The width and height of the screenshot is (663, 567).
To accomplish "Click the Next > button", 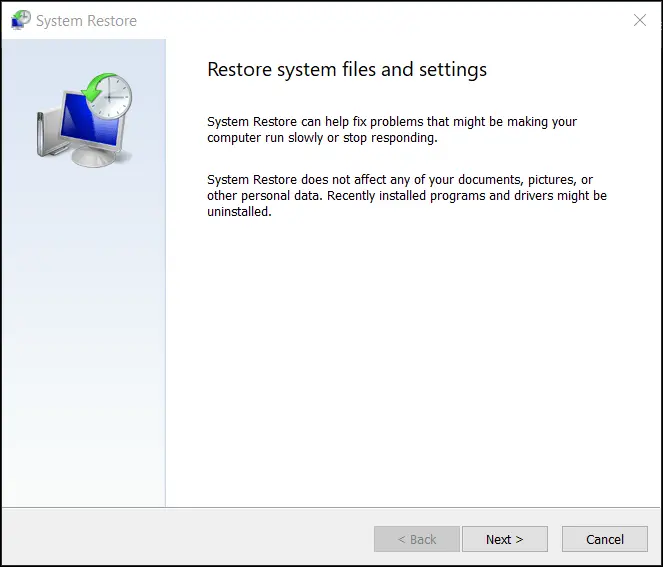I will (x=504, y=539).
